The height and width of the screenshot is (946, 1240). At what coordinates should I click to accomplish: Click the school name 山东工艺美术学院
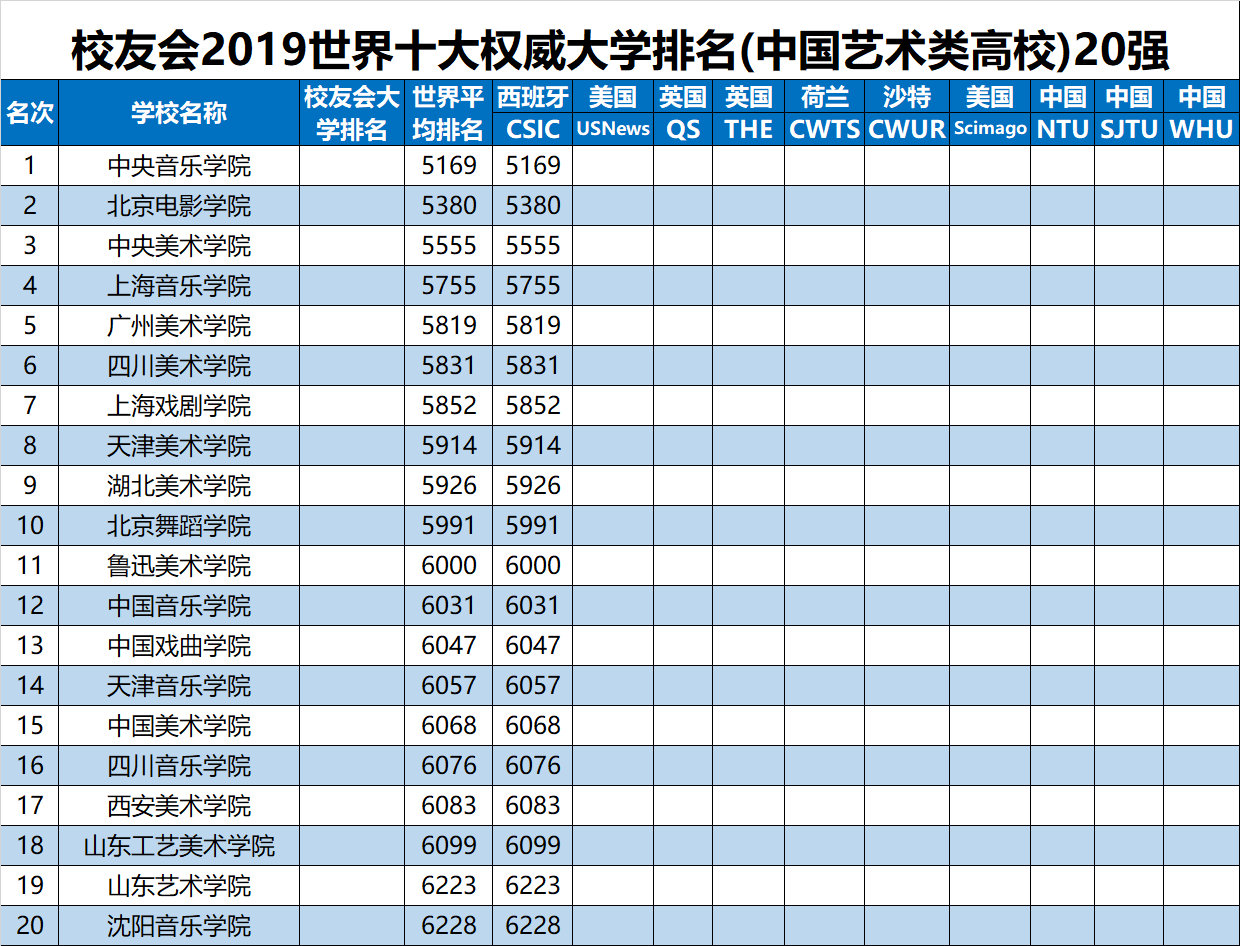pos(179,846)
